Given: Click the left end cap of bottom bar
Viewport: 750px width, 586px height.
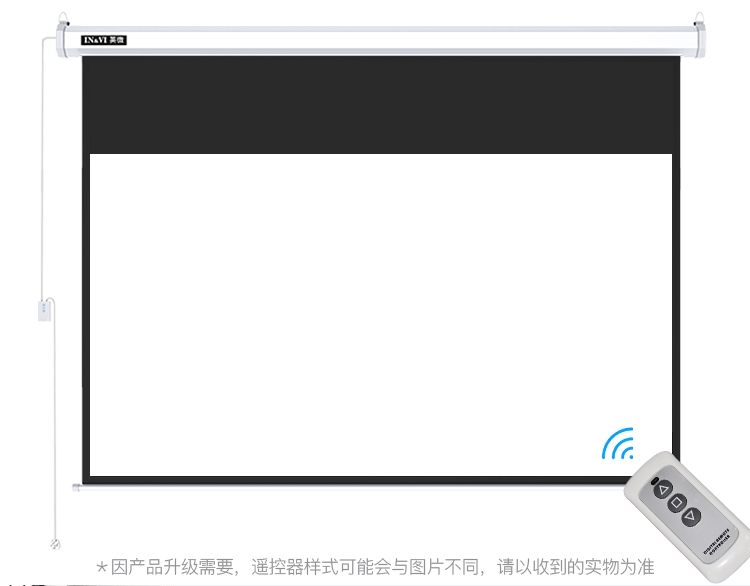Looking at the screenshot, I should [x=78, y=486].
